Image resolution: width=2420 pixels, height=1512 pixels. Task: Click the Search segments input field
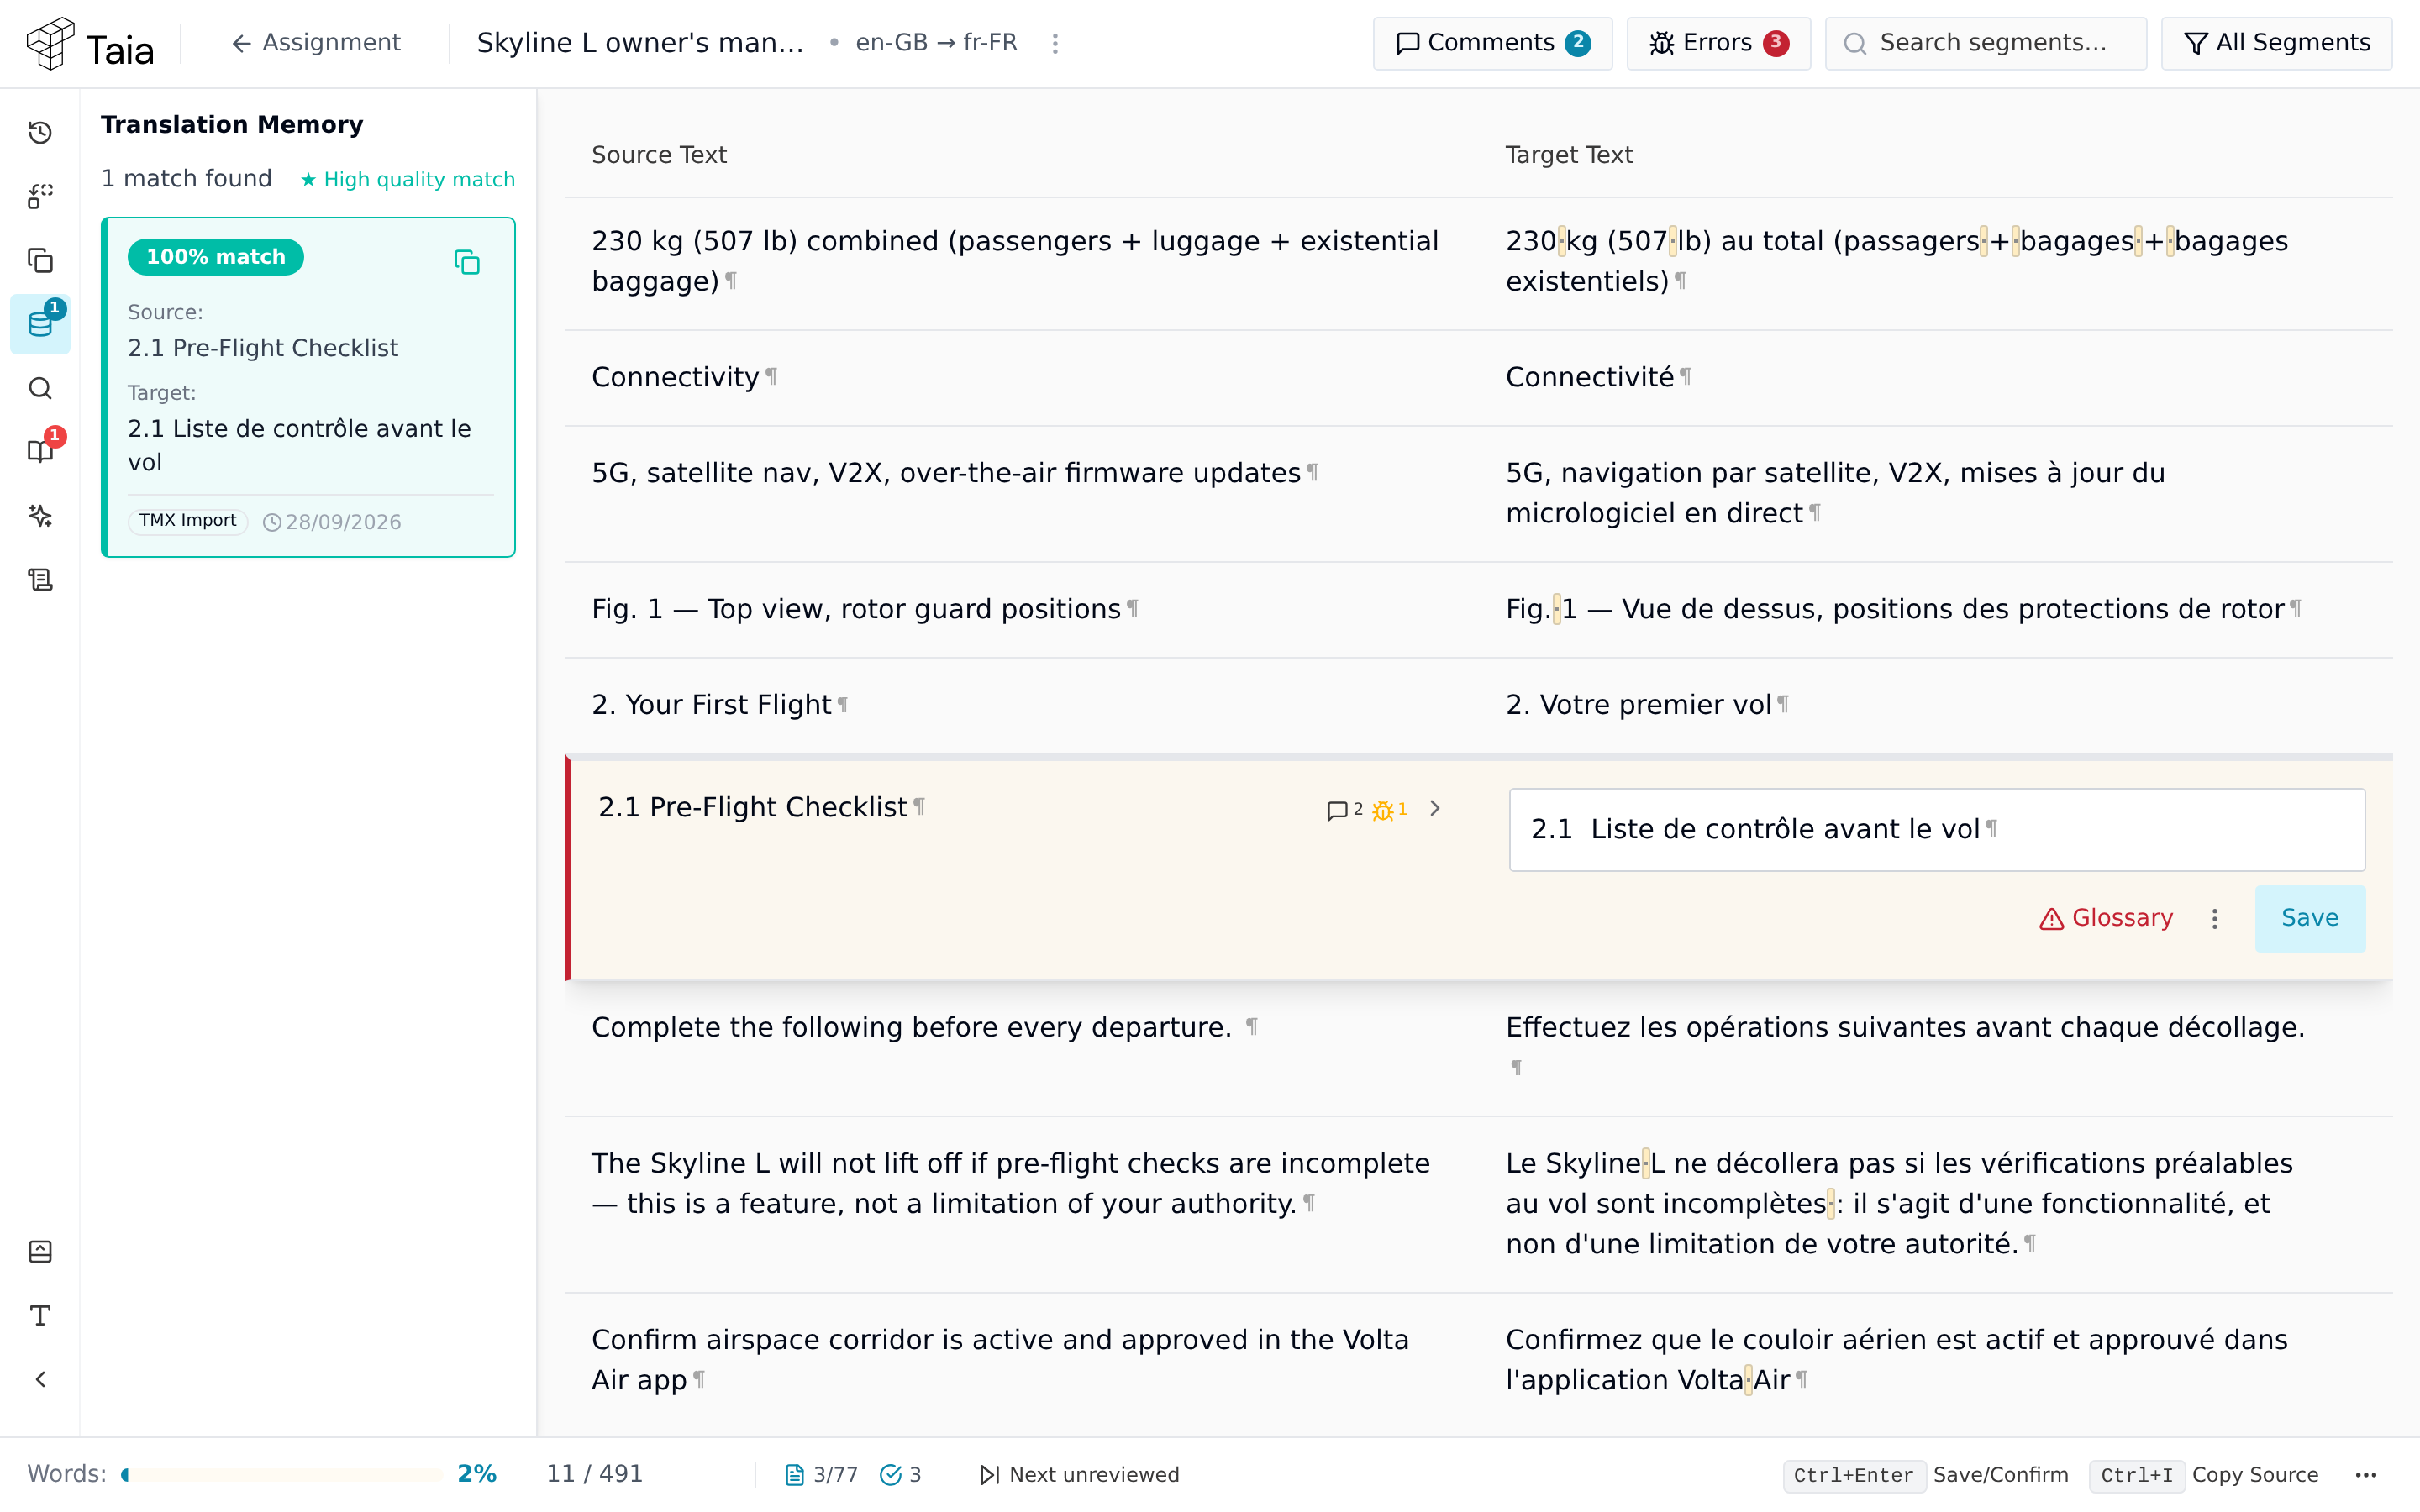pyautogui.click(x=1985, y=43)
